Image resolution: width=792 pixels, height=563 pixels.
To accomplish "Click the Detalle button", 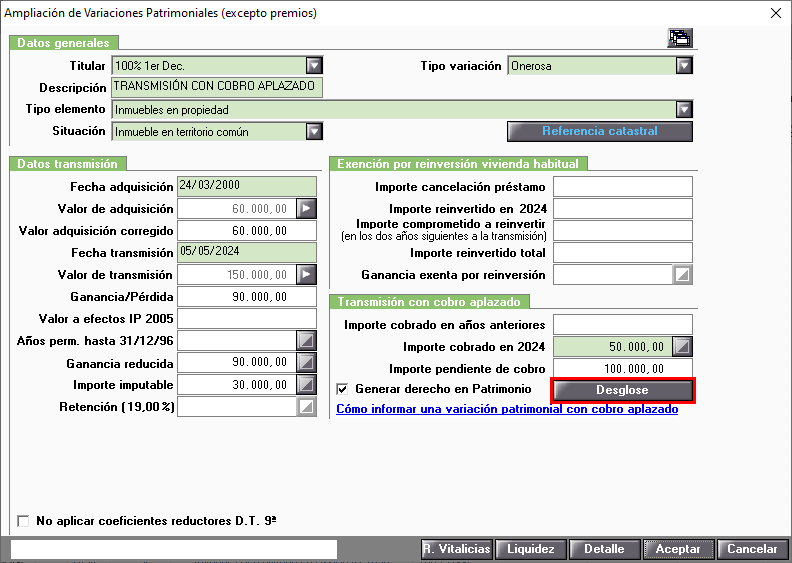I will click(x=604, y=549).
